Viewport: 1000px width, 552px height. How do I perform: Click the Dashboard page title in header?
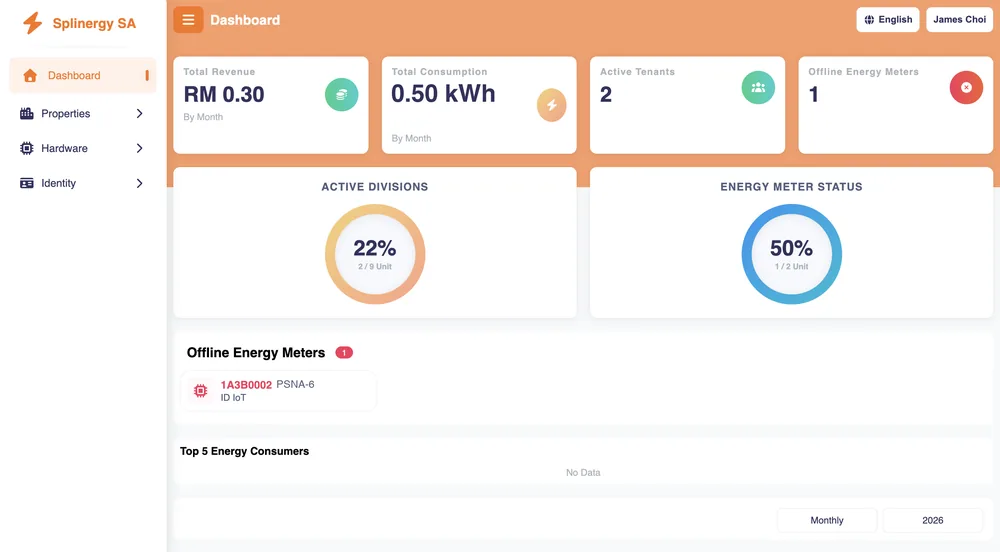click(x=245, y=20)
